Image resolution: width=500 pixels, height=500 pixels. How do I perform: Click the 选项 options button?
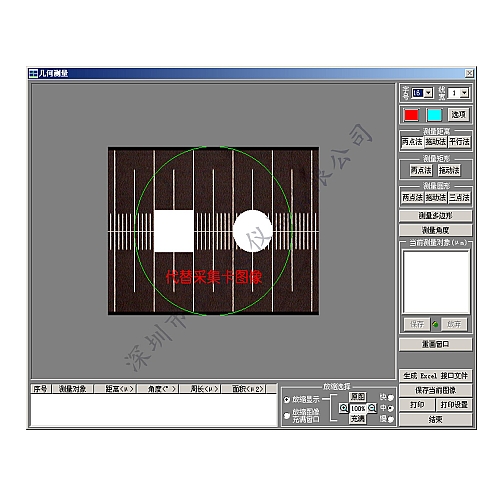(x=458, y=115)
